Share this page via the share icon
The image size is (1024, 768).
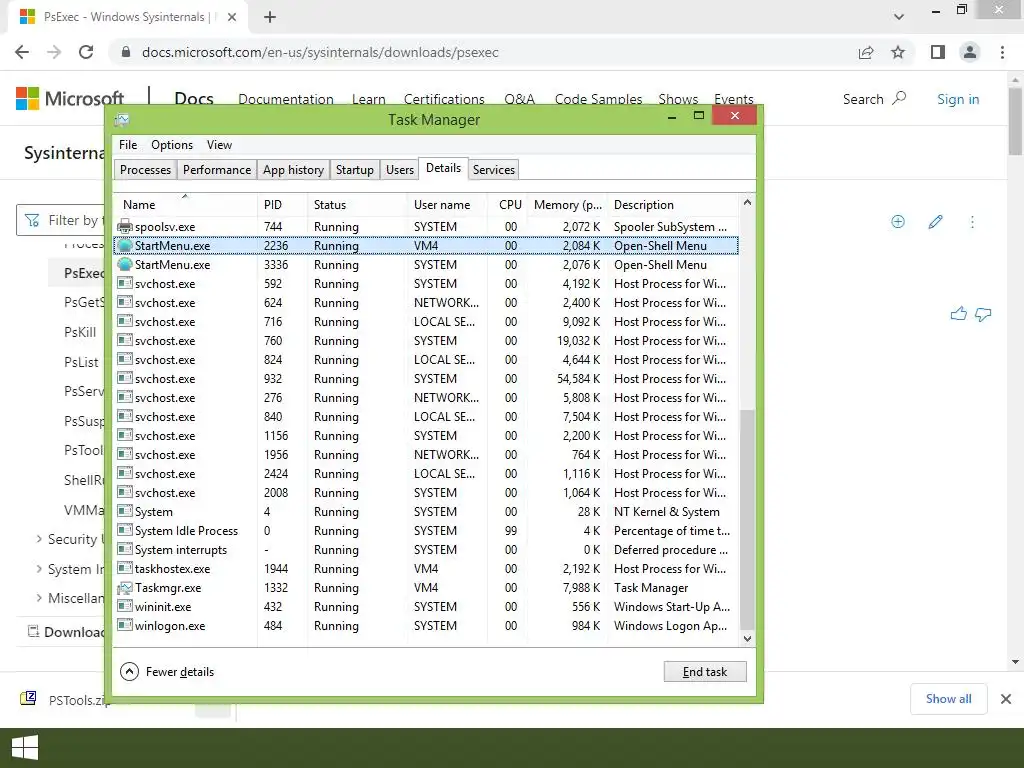pyautogui.click(x=866, y=52)
